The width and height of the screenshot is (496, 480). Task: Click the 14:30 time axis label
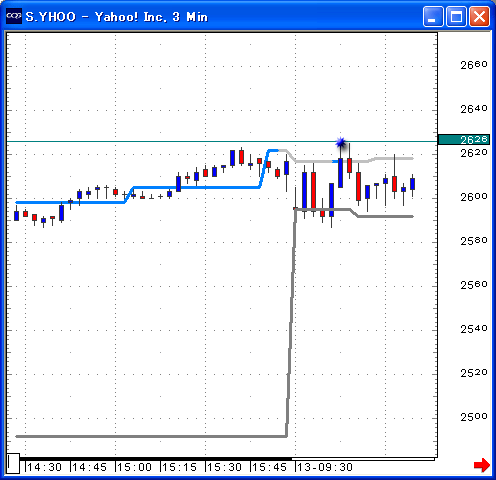click(x=44, y=467)
